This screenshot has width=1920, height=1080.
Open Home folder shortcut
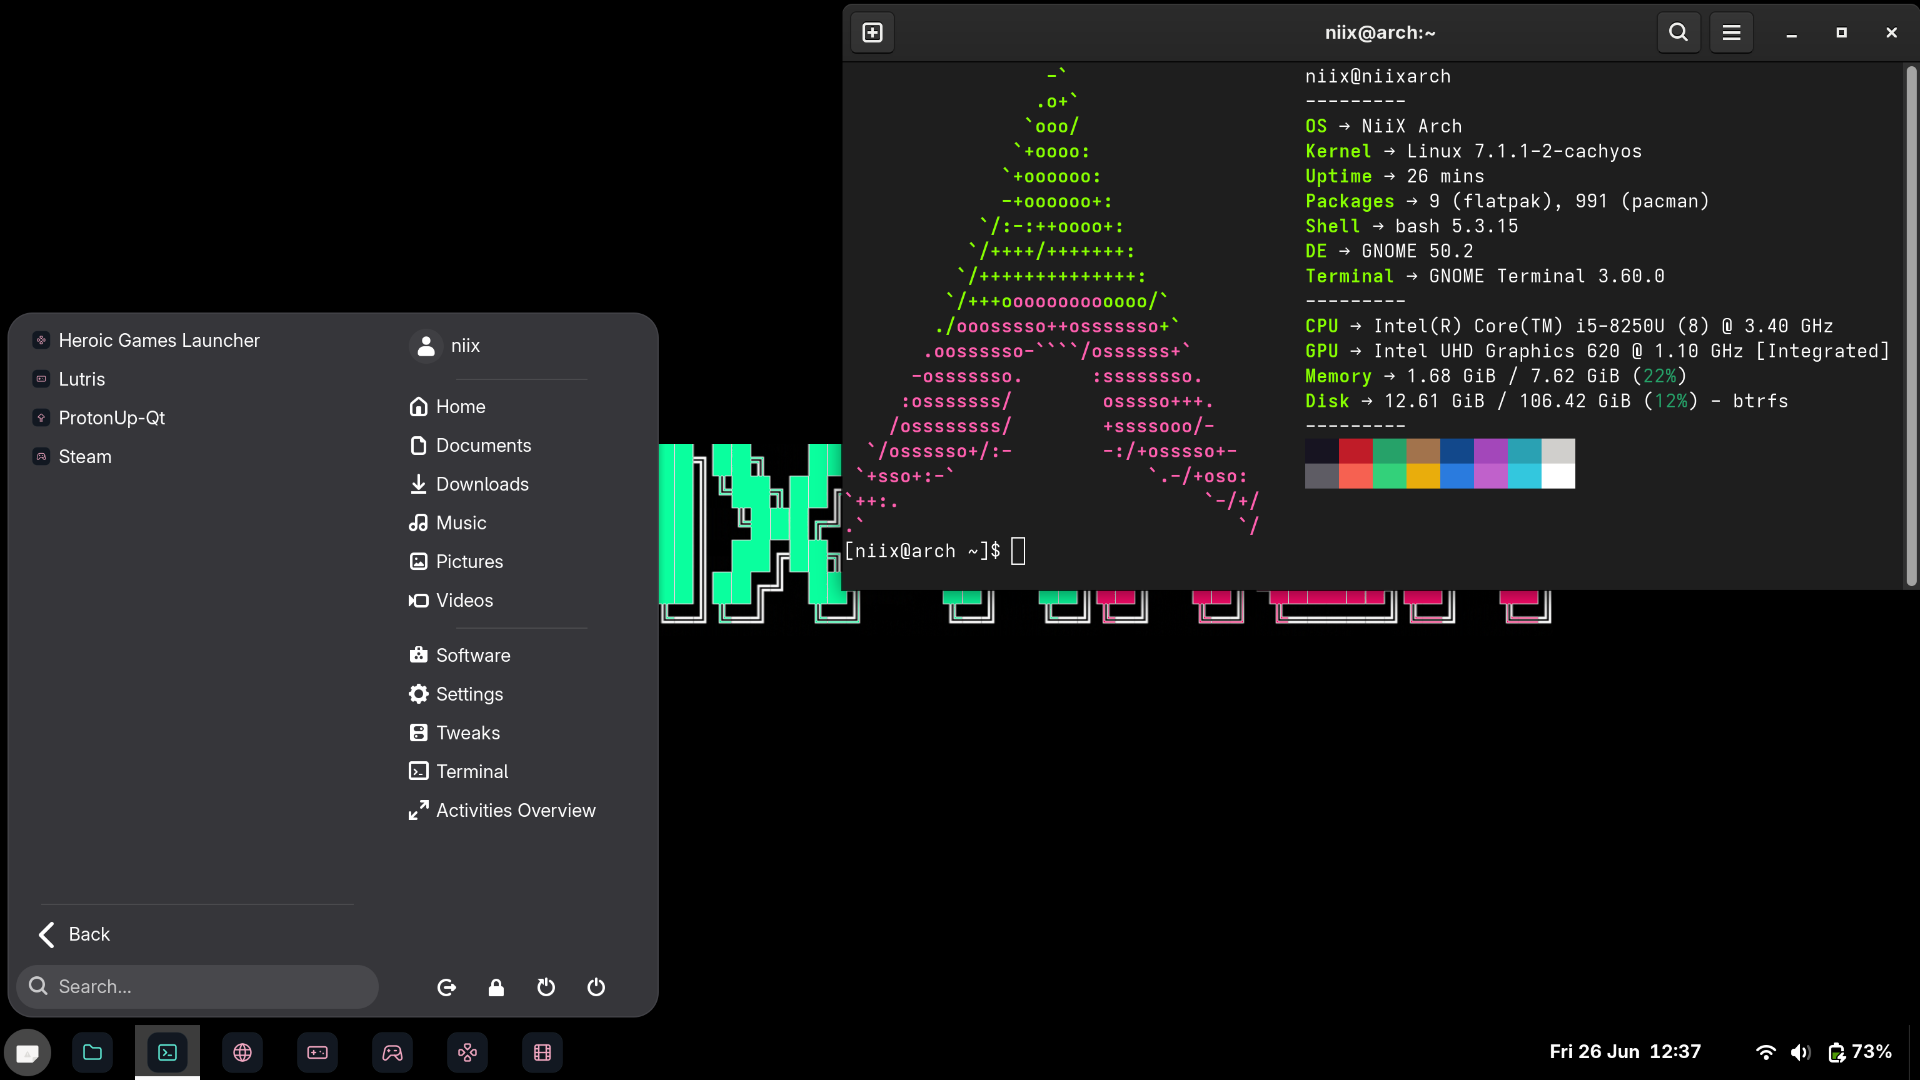[447, 407]
